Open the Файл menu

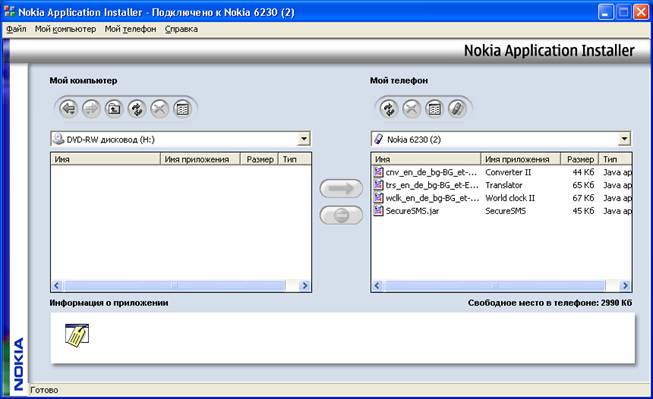[16, 29]
